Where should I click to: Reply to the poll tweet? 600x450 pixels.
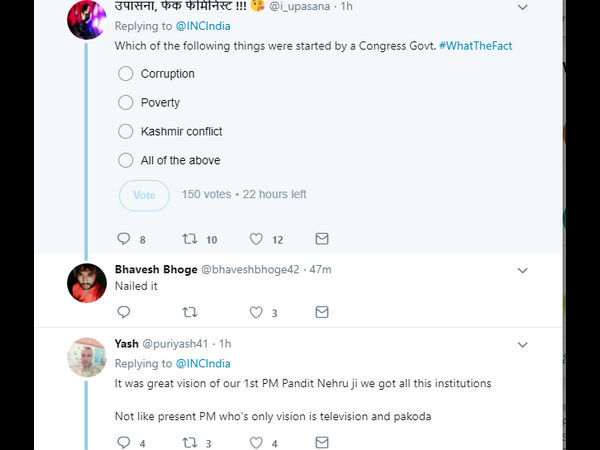(124, 239)
